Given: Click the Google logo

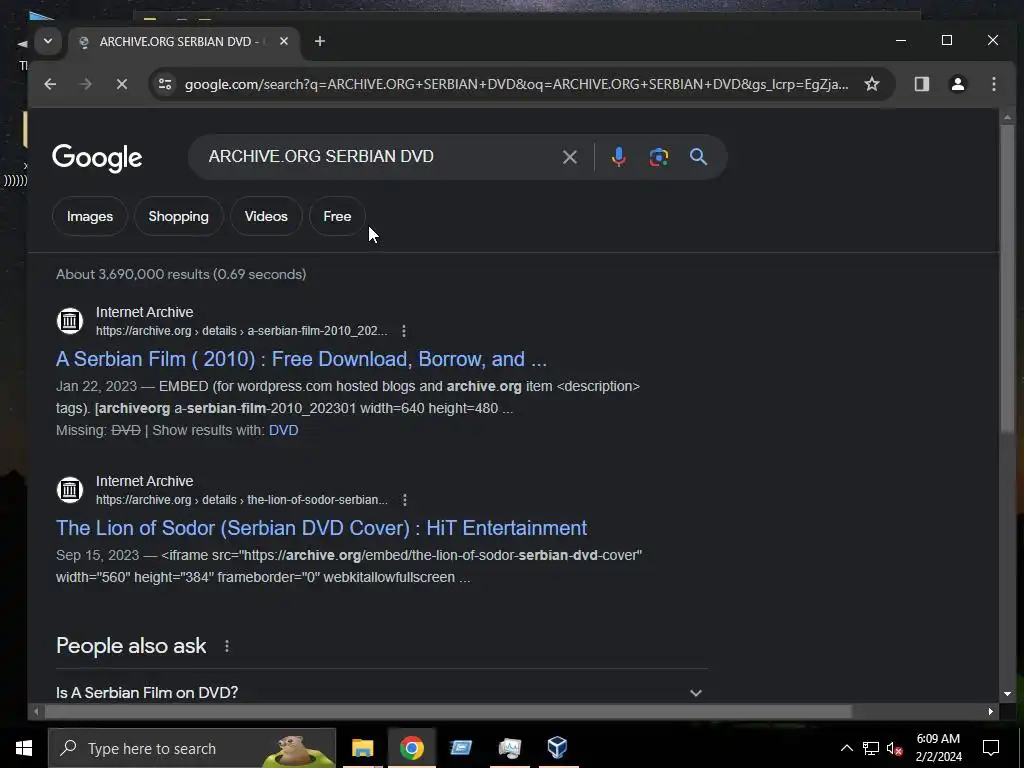Looking at the screenshot, I should tap(97, 157).
